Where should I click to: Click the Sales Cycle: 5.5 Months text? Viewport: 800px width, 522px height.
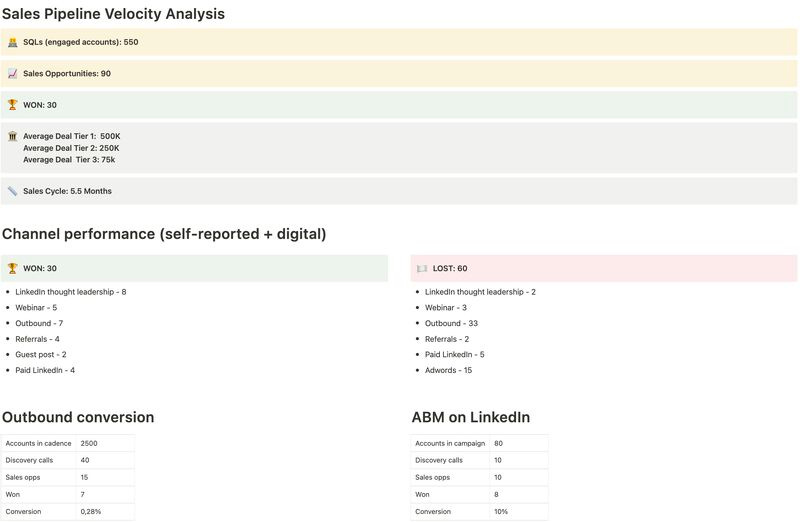point(67,191)
